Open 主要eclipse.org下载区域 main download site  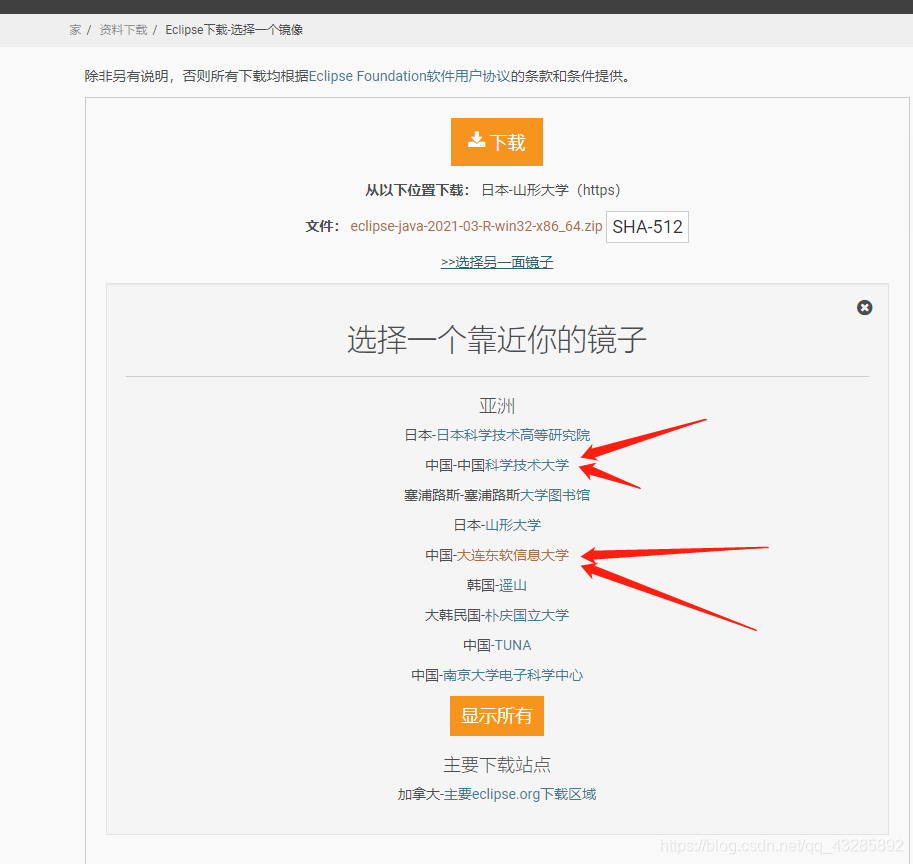tap(520, 794)
